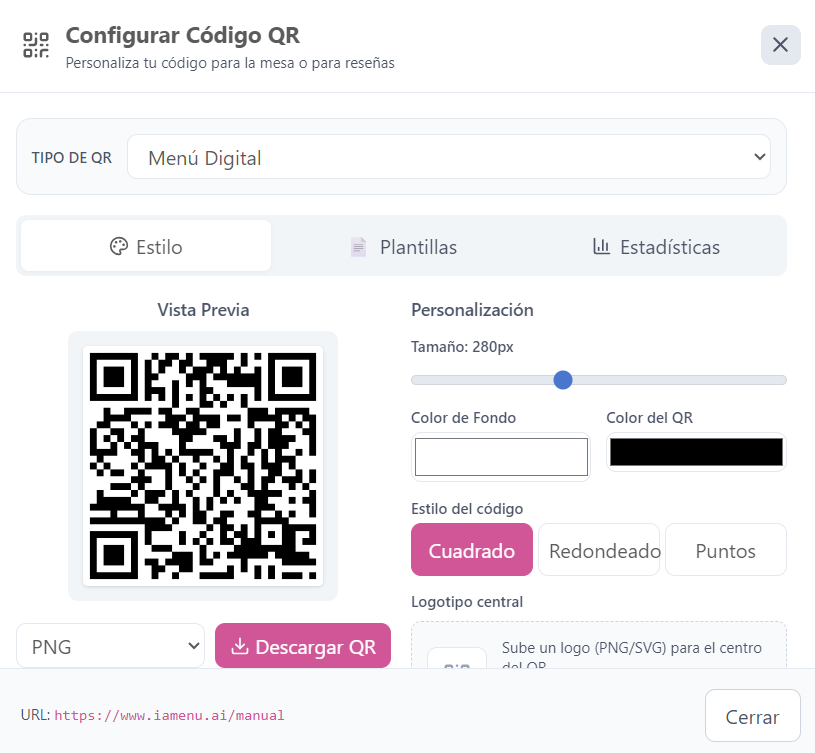Click the document icon beside Plantillas
The width and height of the screenshot is (815, 753).
(x=357, y=246)
